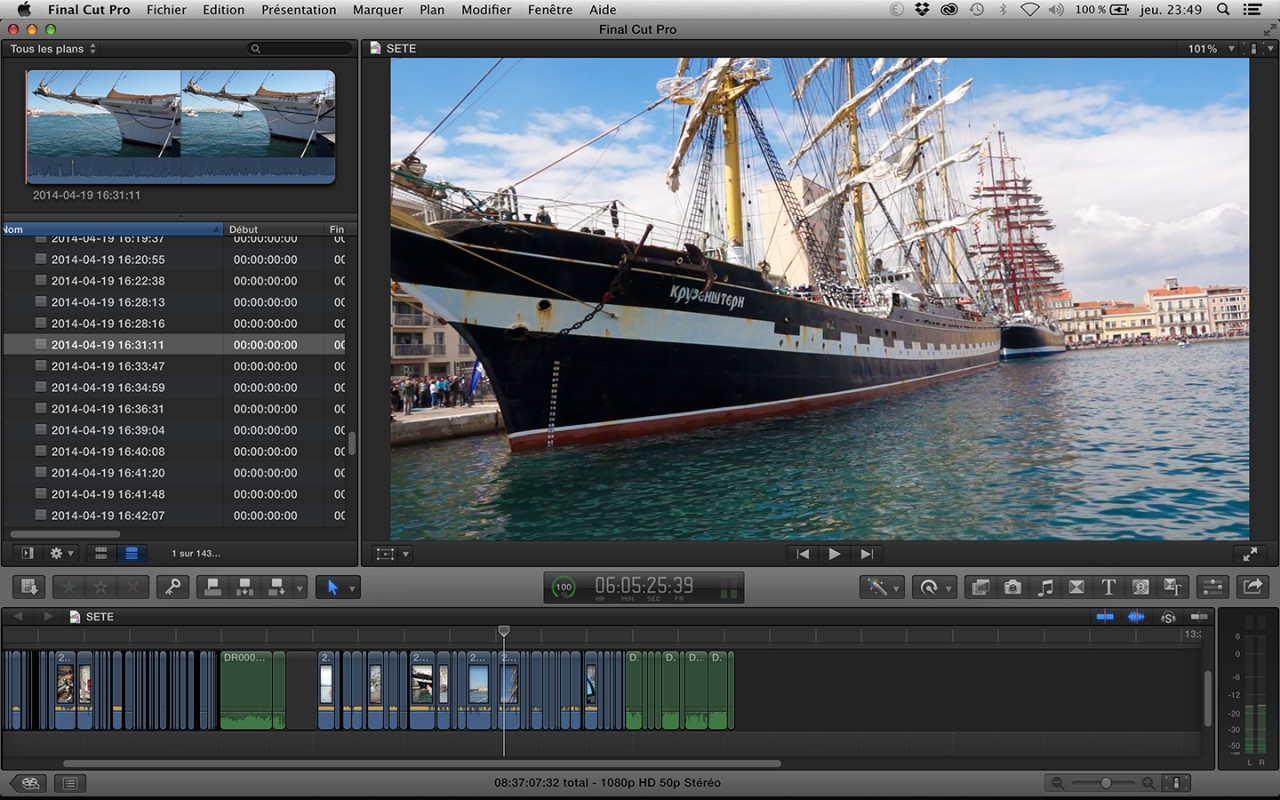Open the Présentation menu
Image resolution: width=1280 pixels, height=800 pixels.
(x=299, y=10)
